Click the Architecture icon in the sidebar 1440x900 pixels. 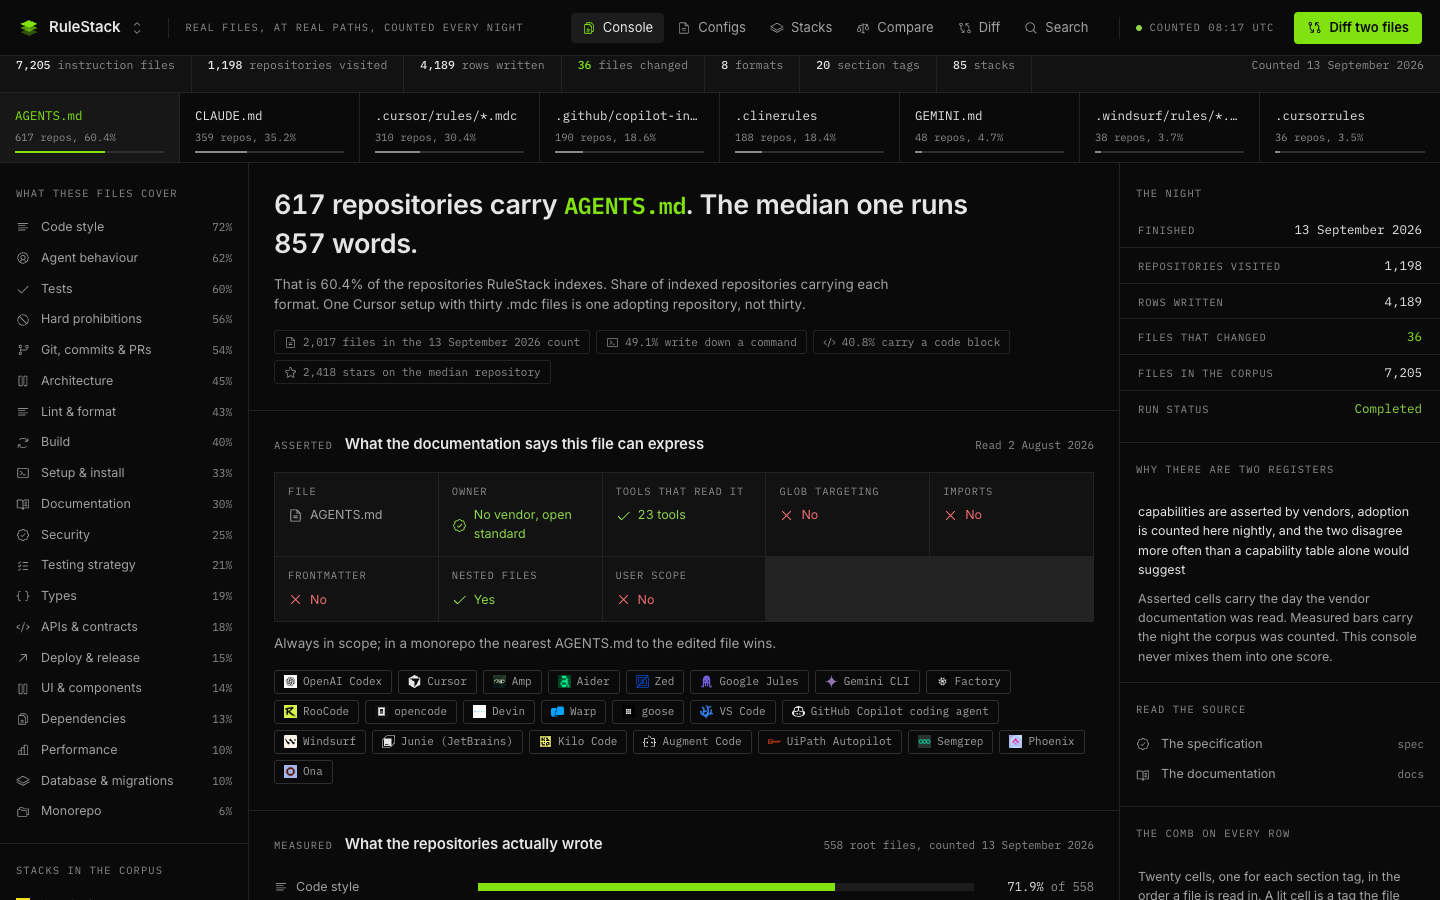[23, 381]
